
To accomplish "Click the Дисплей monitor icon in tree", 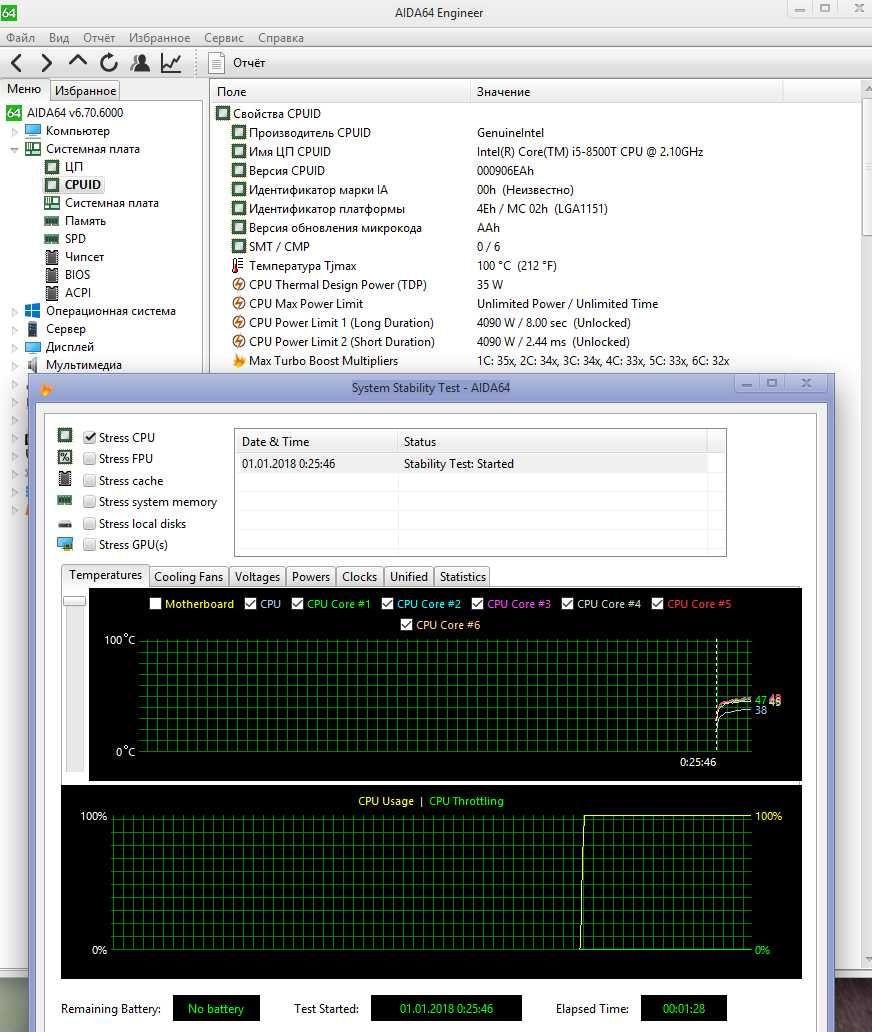I will coord(33,346).
